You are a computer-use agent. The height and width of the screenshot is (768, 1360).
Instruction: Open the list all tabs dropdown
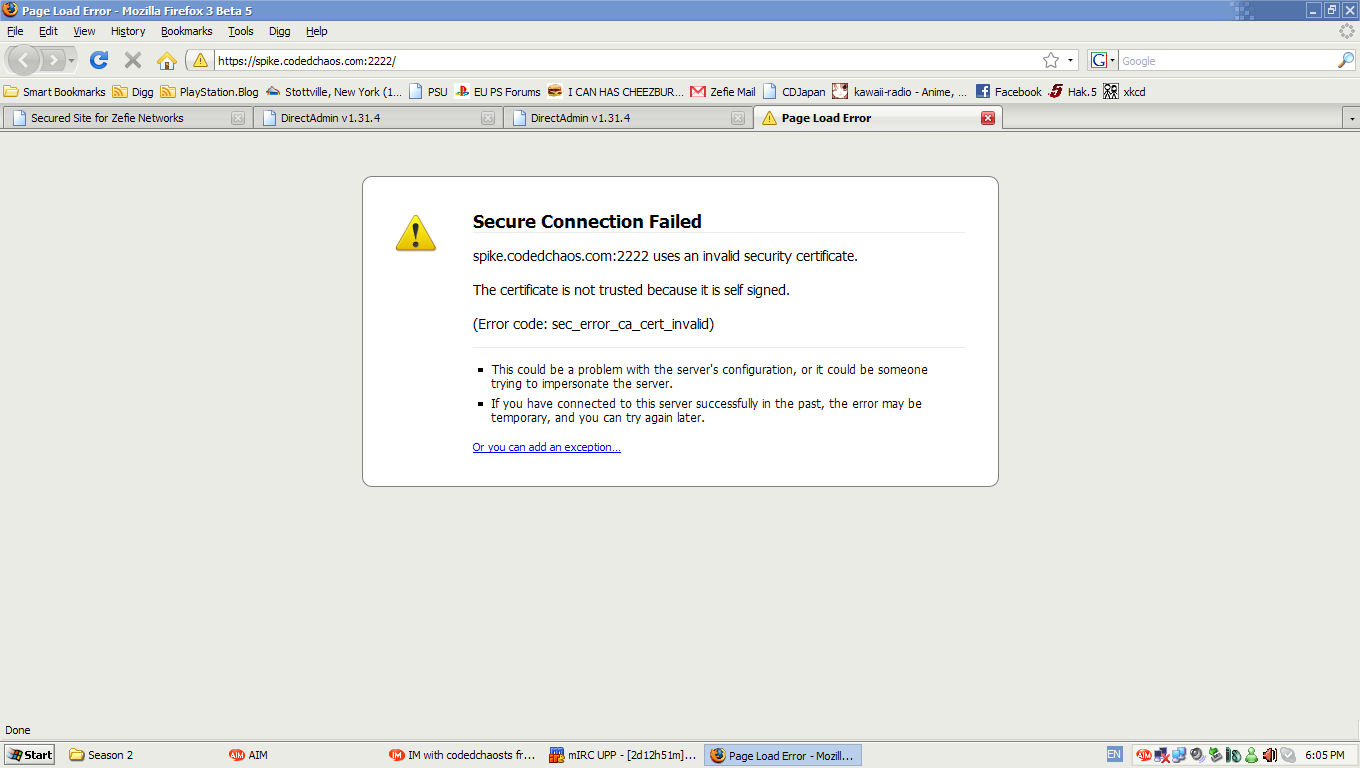click(x=1352, y=118)
